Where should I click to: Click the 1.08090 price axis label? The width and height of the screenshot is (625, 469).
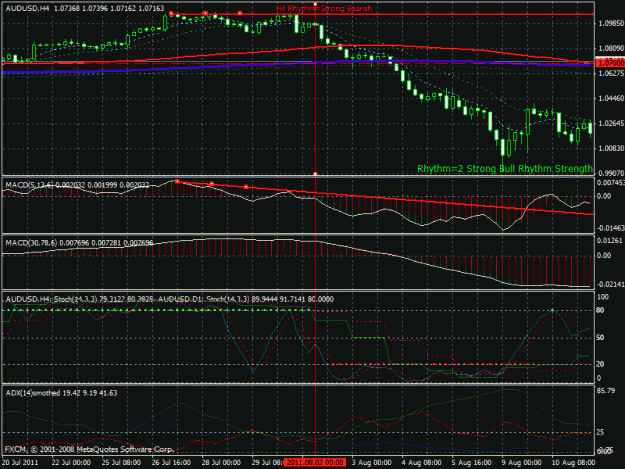(611, 49)
